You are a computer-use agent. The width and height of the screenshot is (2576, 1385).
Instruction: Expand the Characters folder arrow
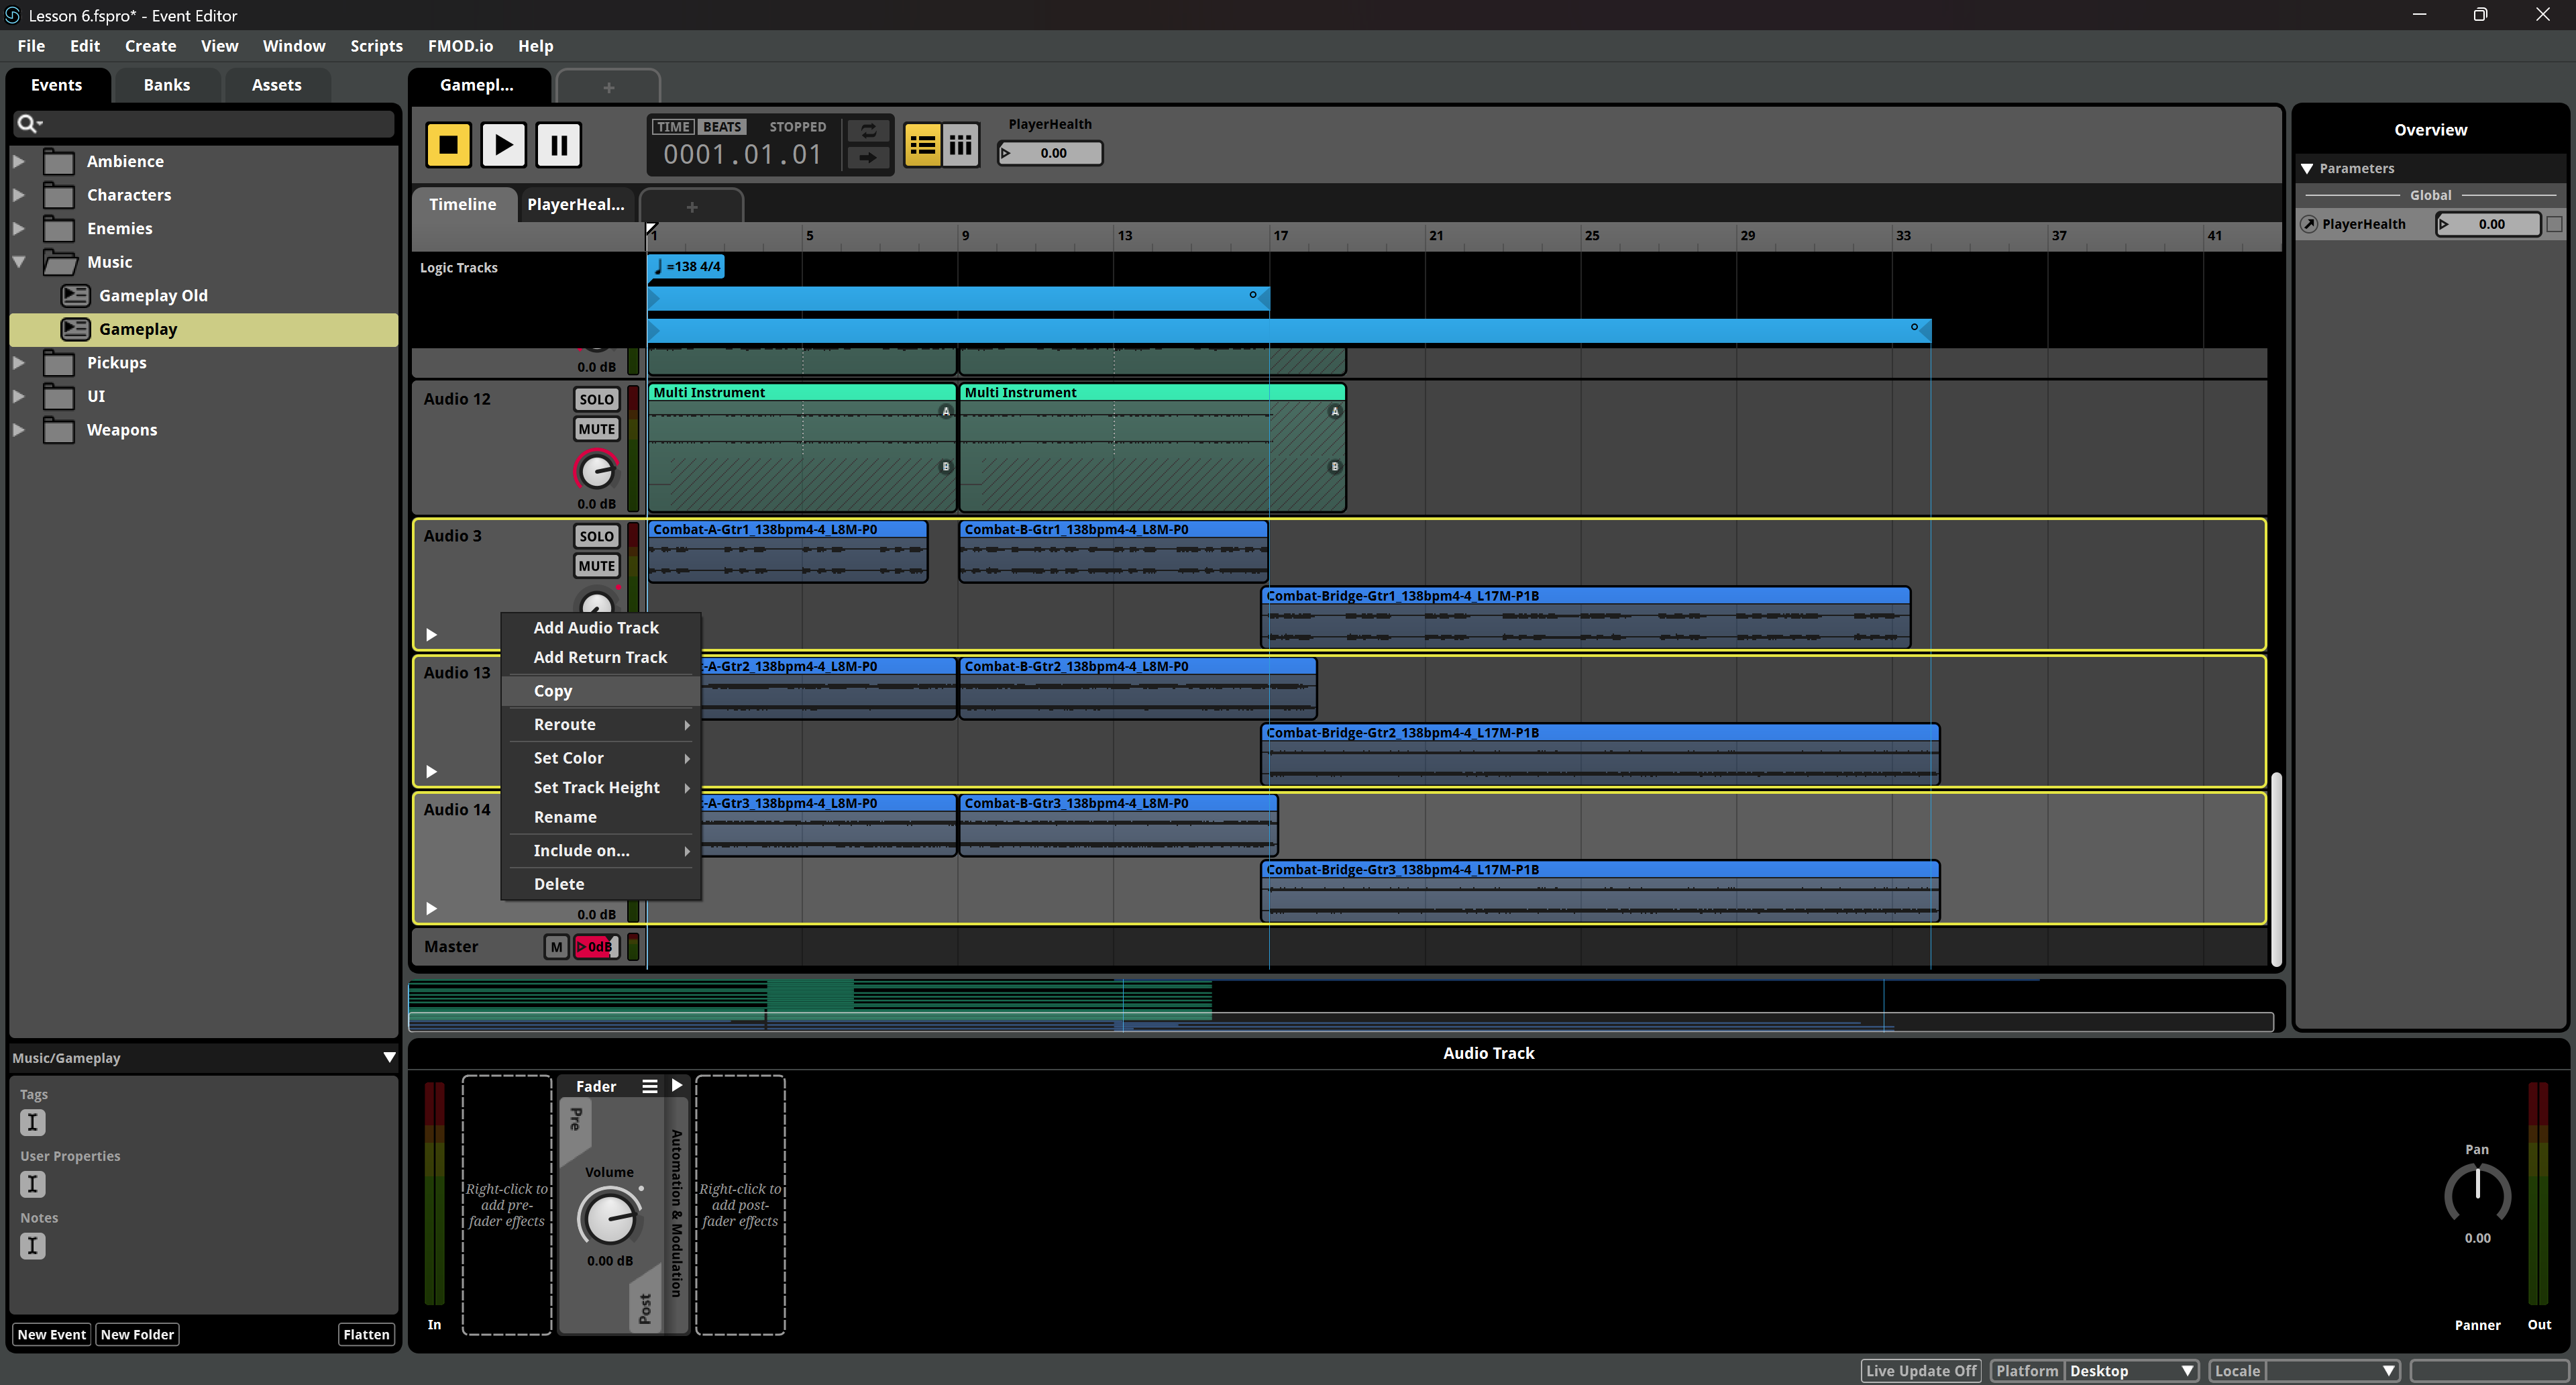pos(19,195)
